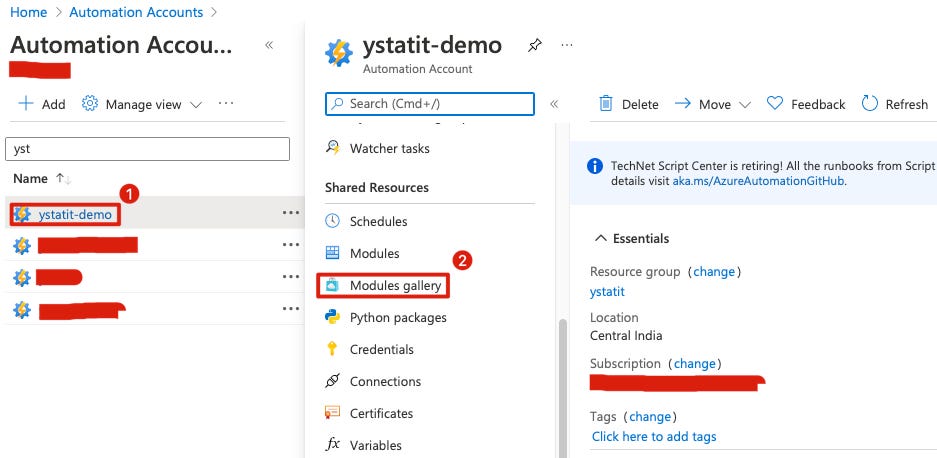Click the info icon in TechNet banner

[x=595, y=166]
